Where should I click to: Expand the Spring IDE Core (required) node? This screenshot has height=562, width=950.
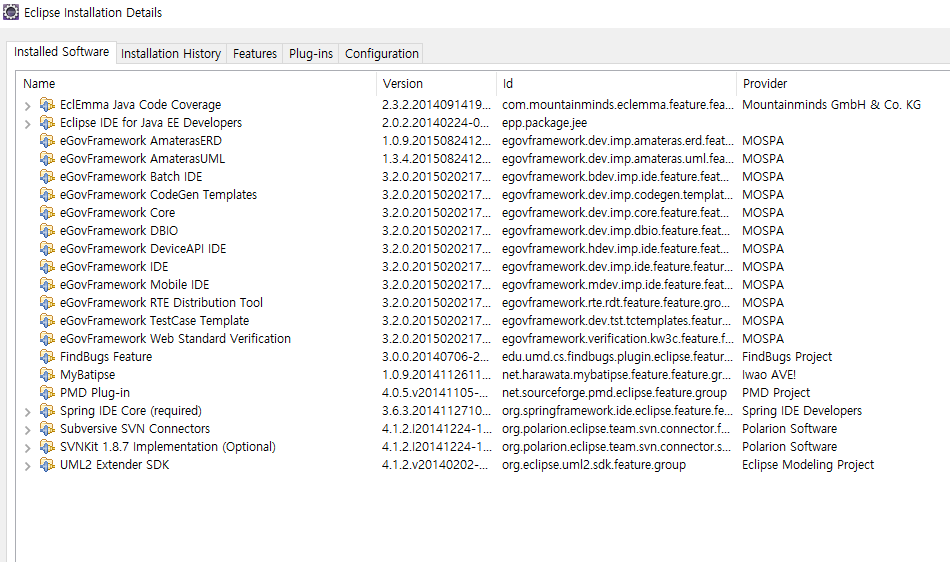27,412
